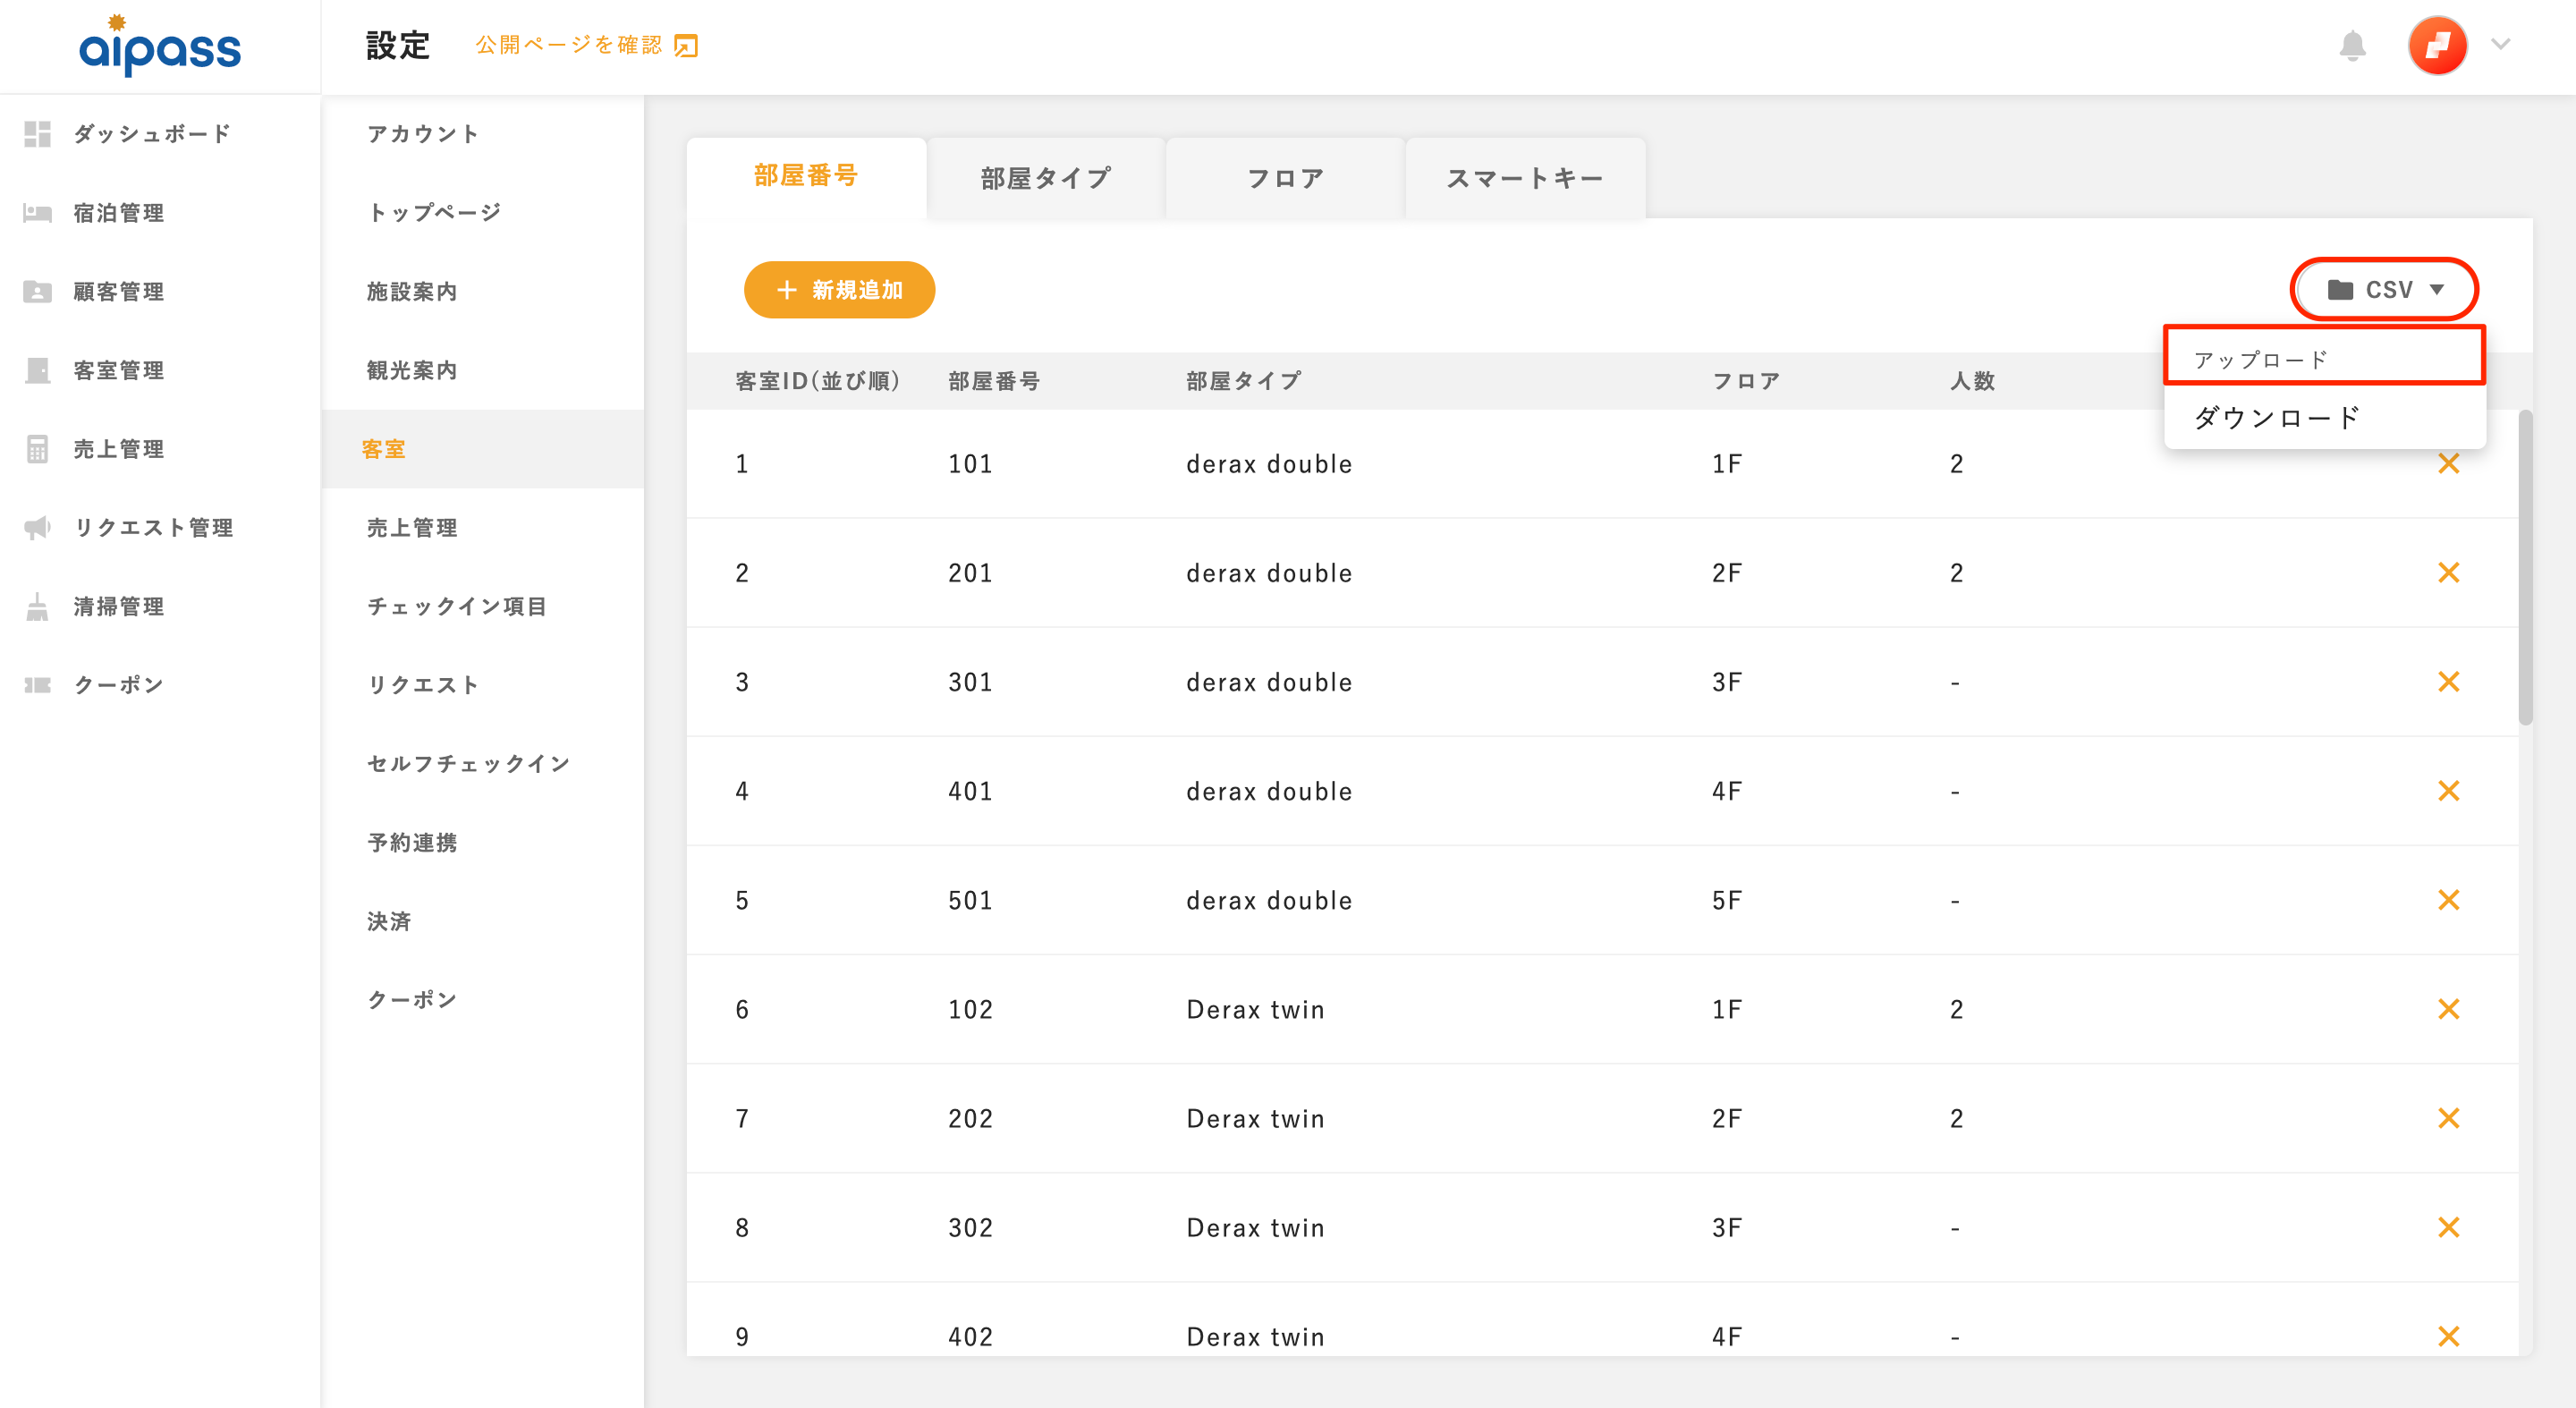
Task: Click the 清掃管理 broom icon
Action: (x=37, y=606)
